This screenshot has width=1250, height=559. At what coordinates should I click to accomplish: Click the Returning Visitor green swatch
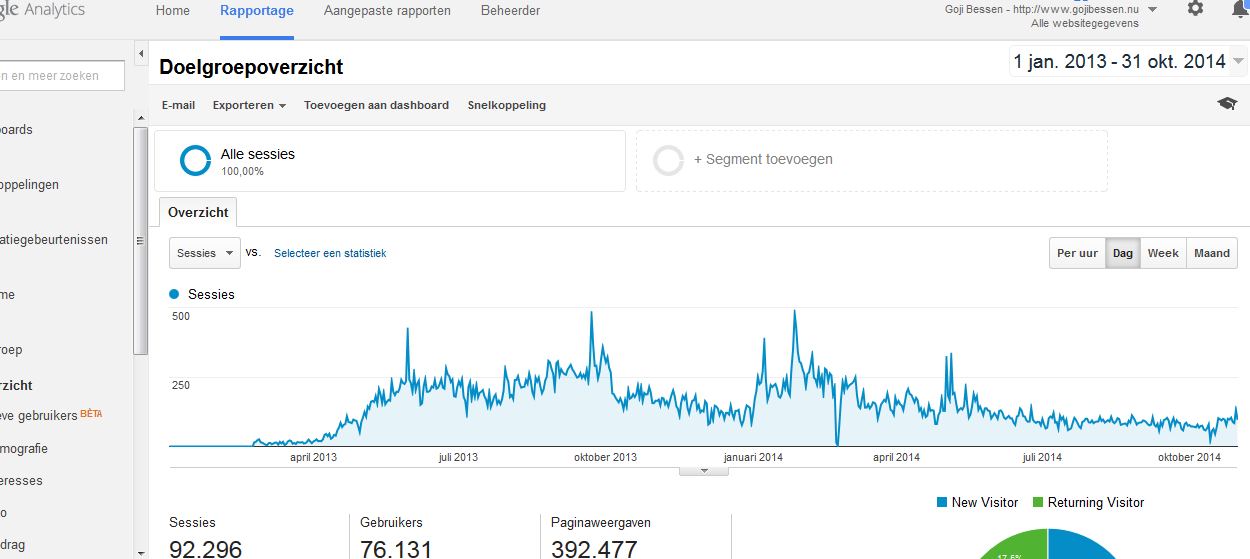point(1038,502)
